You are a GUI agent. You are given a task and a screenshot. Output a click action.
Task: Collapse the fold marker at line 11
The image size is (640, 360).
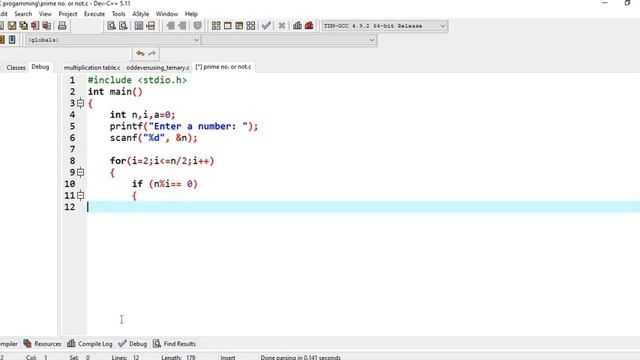coord(81,196)
